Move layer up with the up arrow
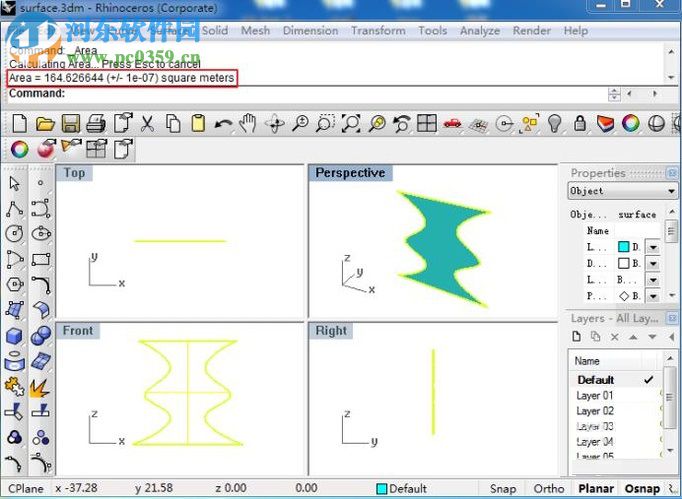The width and height of the screenshot is (682, 499). click(x=633, y=337)
